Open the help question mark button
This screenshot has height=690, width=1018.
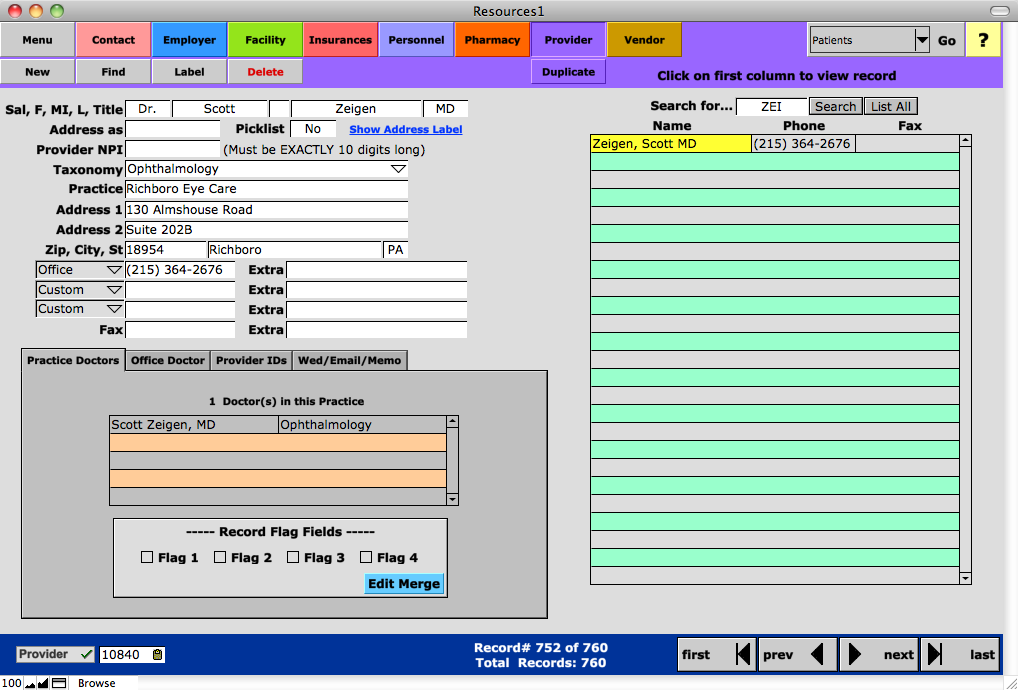[x=983, y=40]
